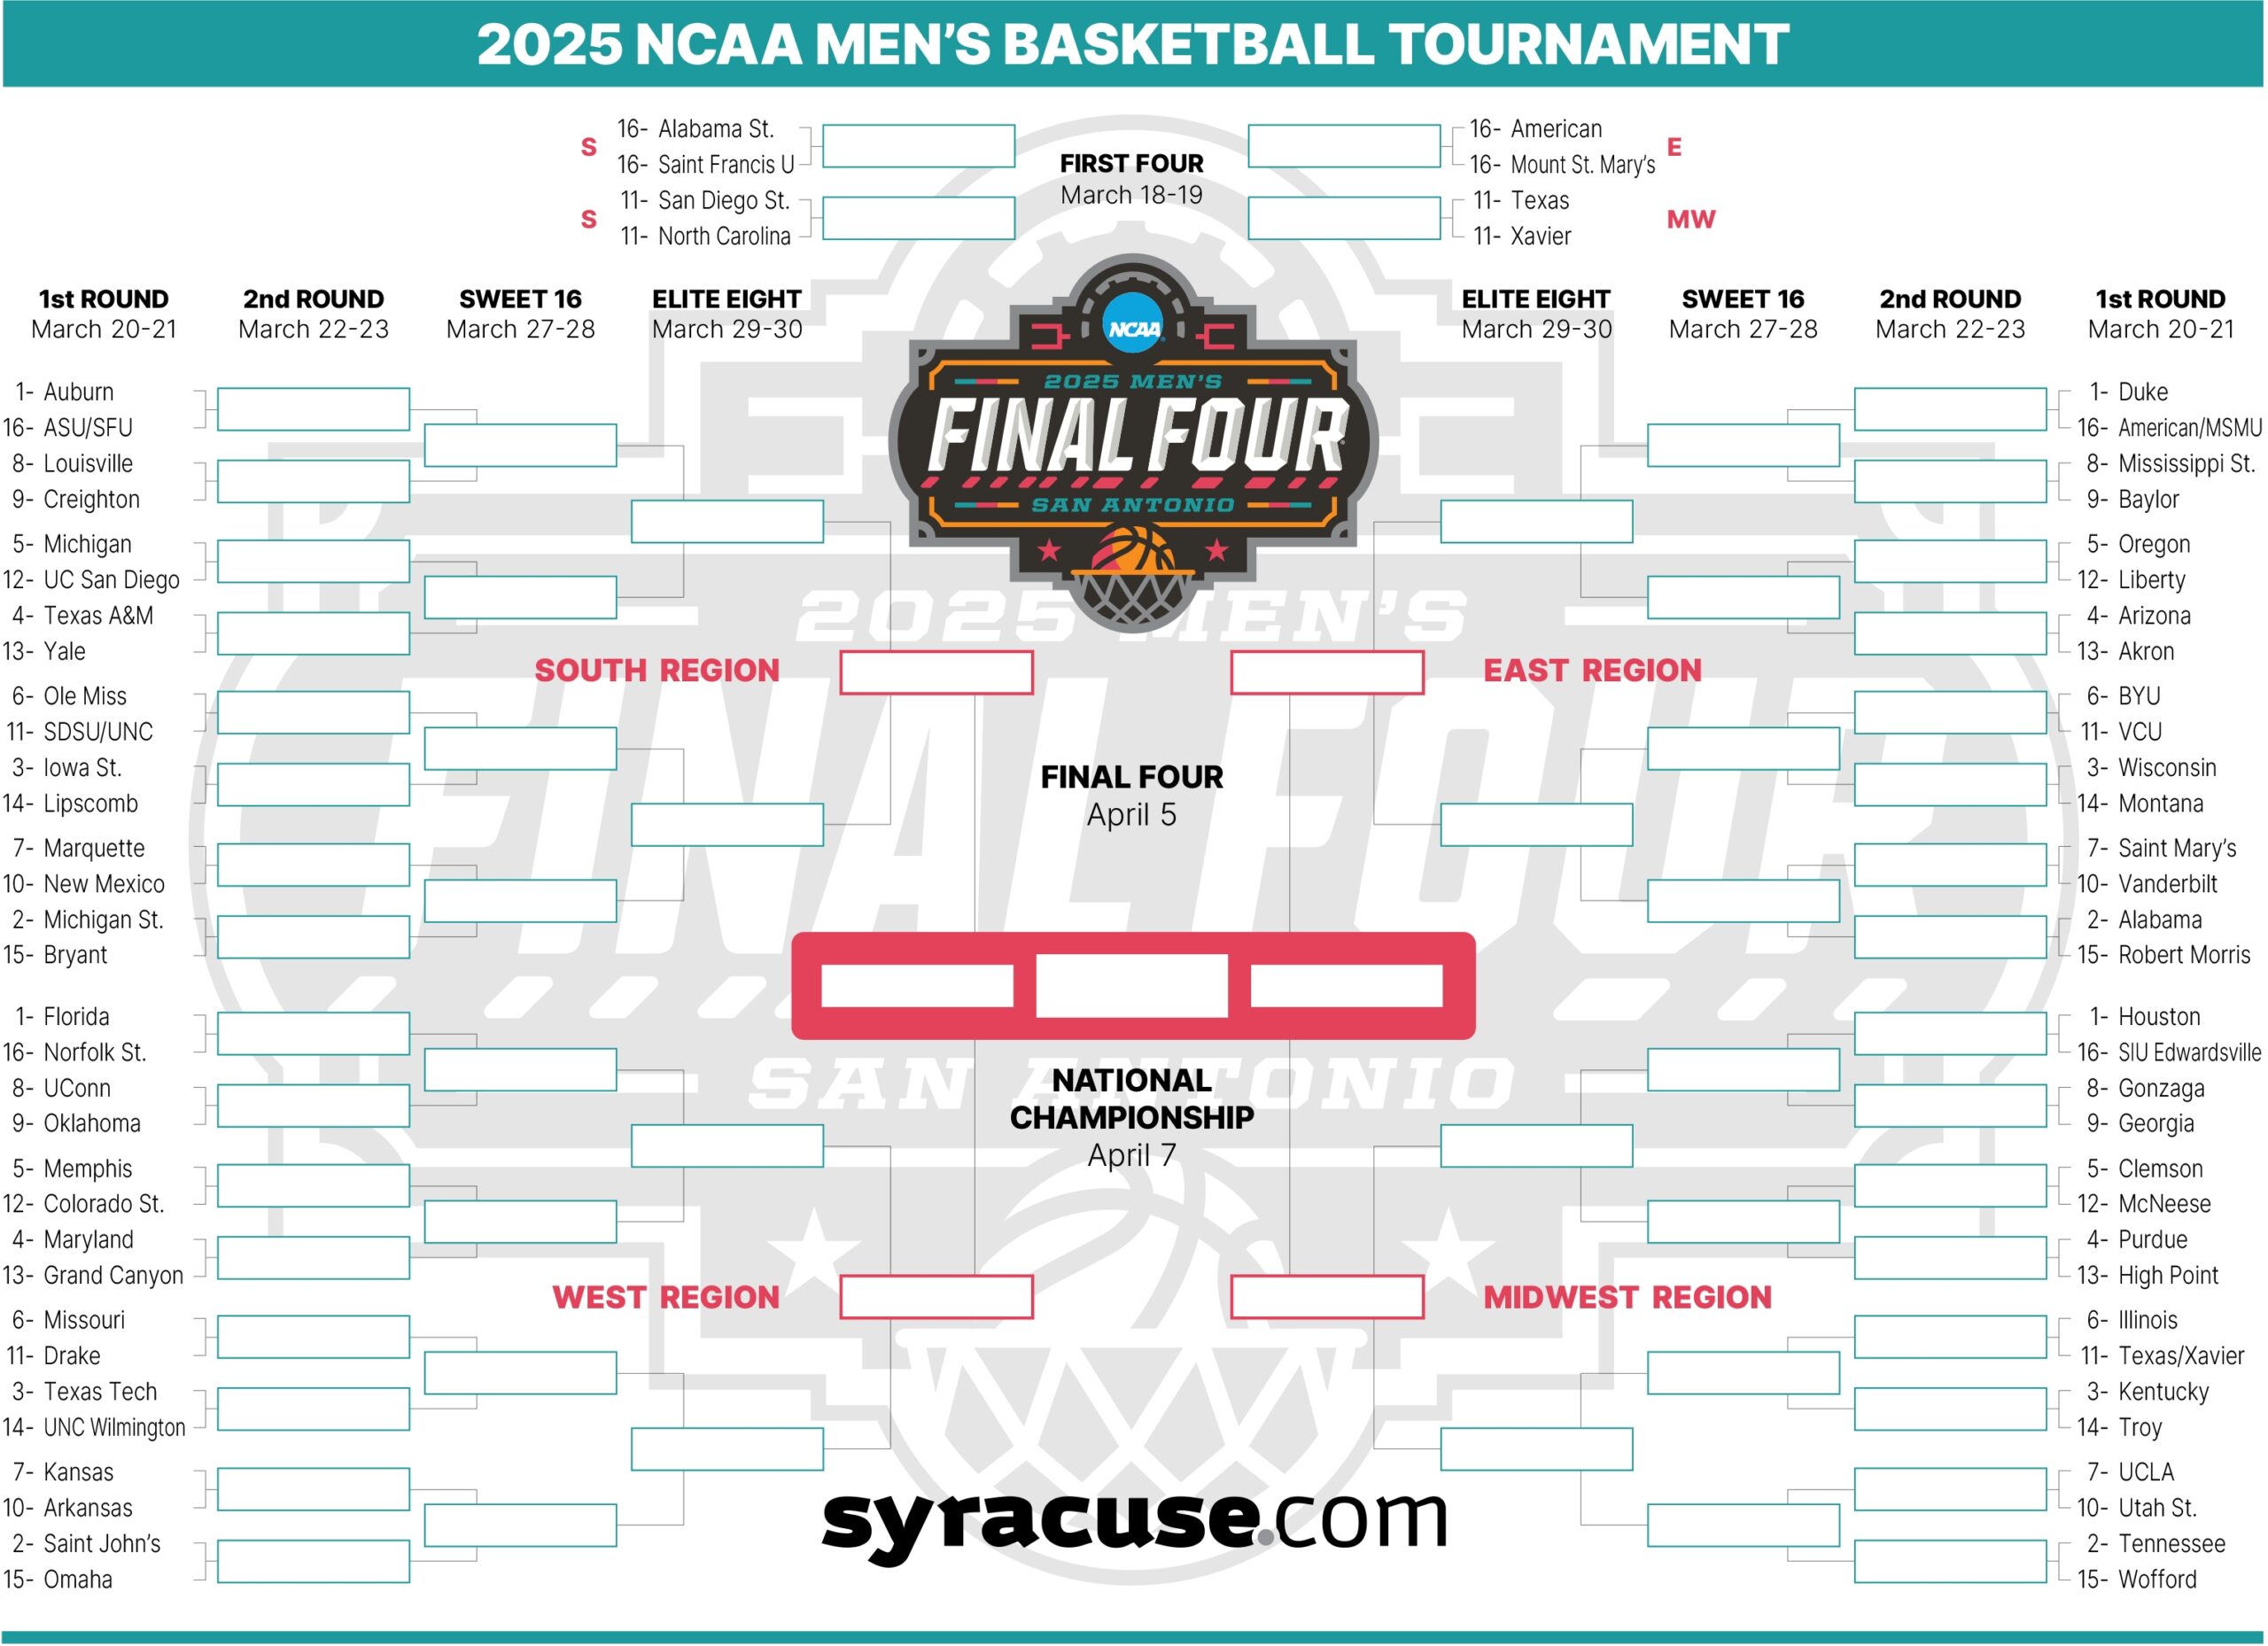
Task: Click the Final Four San Antonio logo
Action: 1133,440
